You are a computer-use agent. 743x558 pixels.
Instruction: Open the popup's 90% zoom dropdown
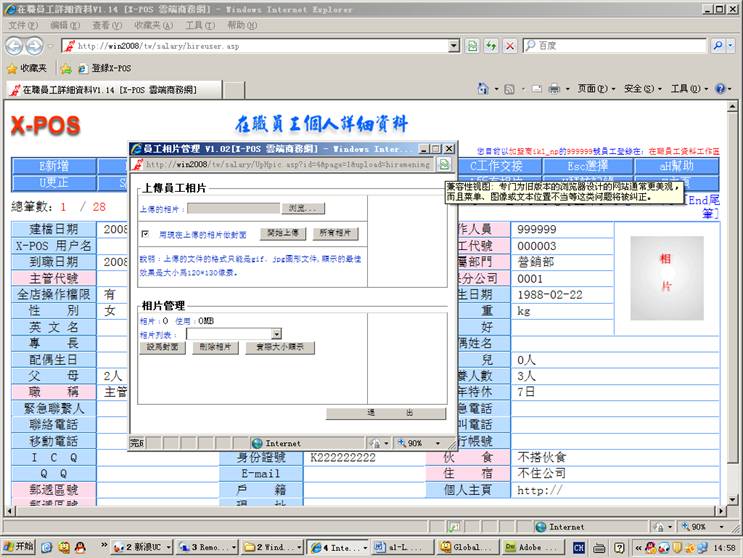422,443
